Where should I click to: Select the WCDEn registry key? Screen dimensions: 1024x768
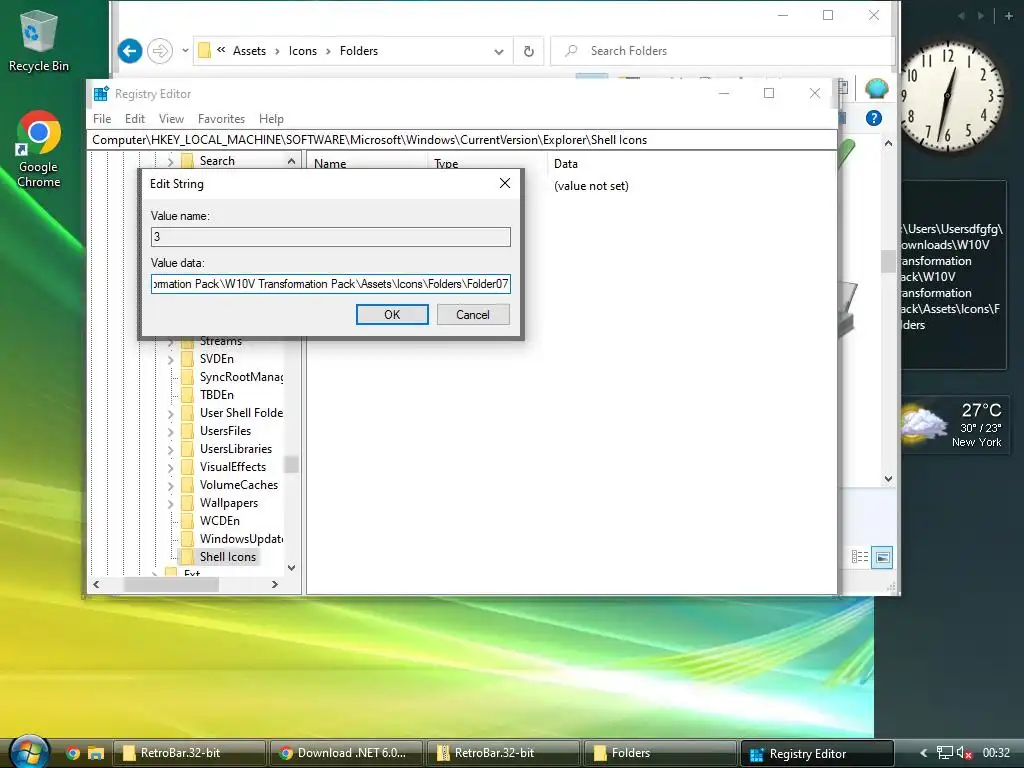[x=219, y=521]
